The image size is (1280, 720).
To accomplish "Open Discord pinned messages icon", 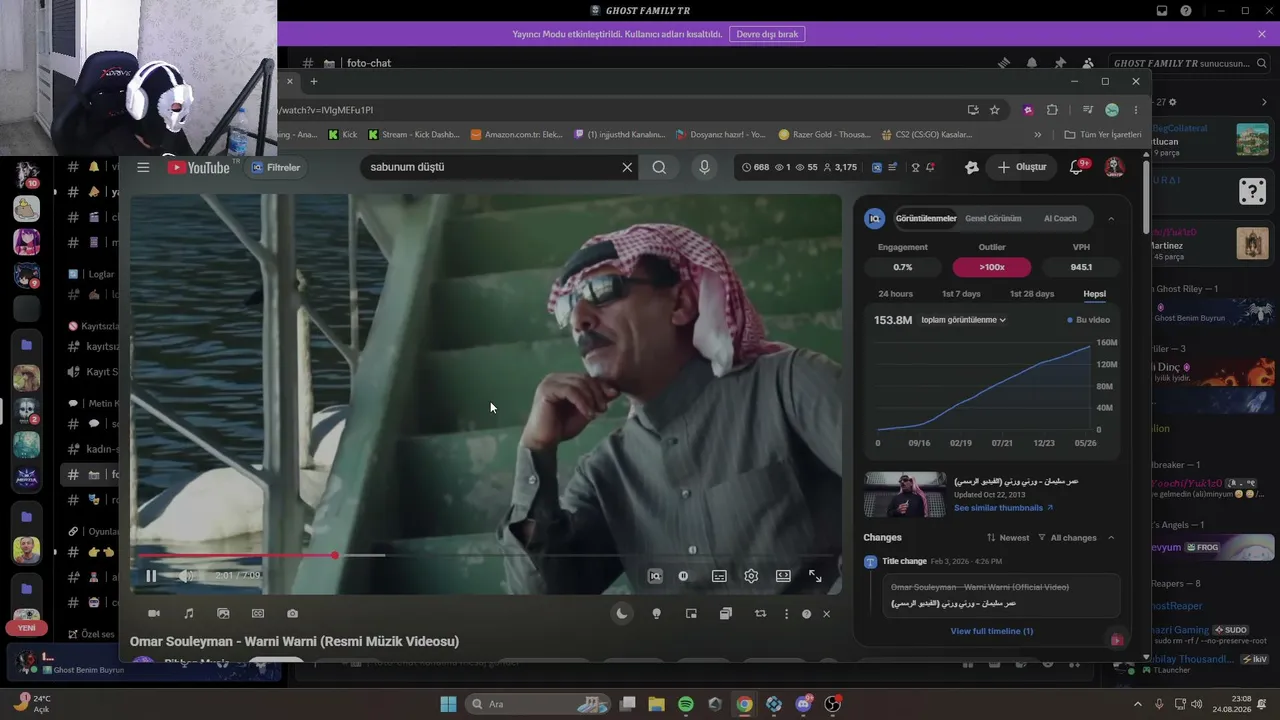I will click(x=1060, y=63).
